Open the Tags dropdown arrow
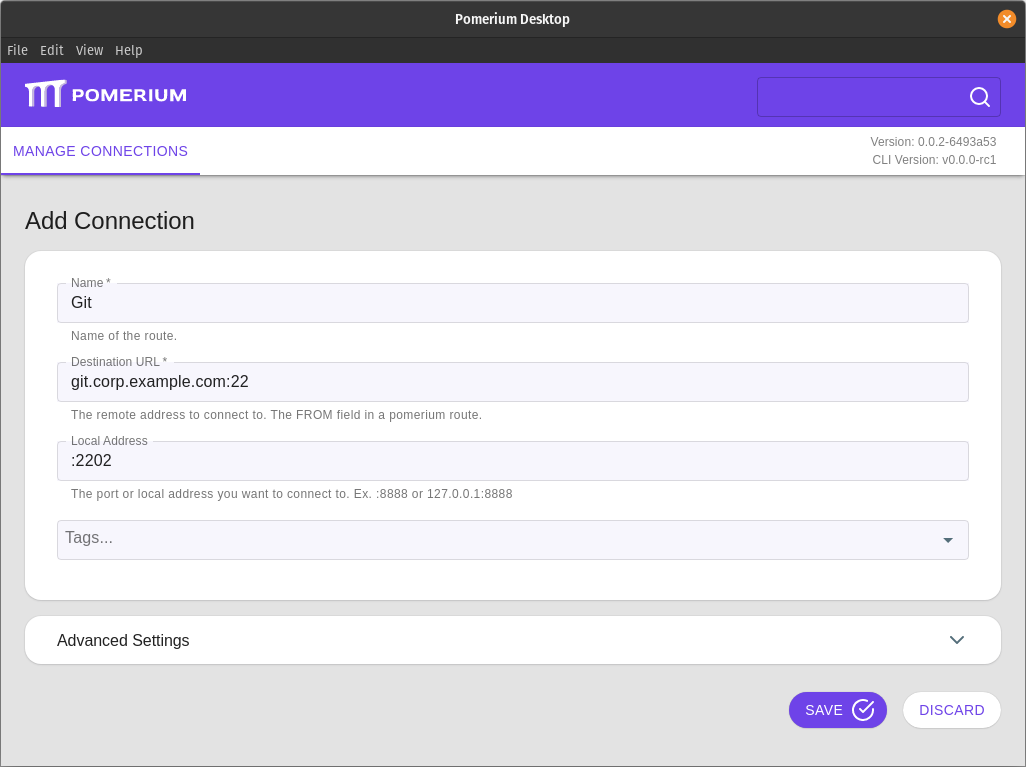1026x767 pixels. (x=947, y=540)
